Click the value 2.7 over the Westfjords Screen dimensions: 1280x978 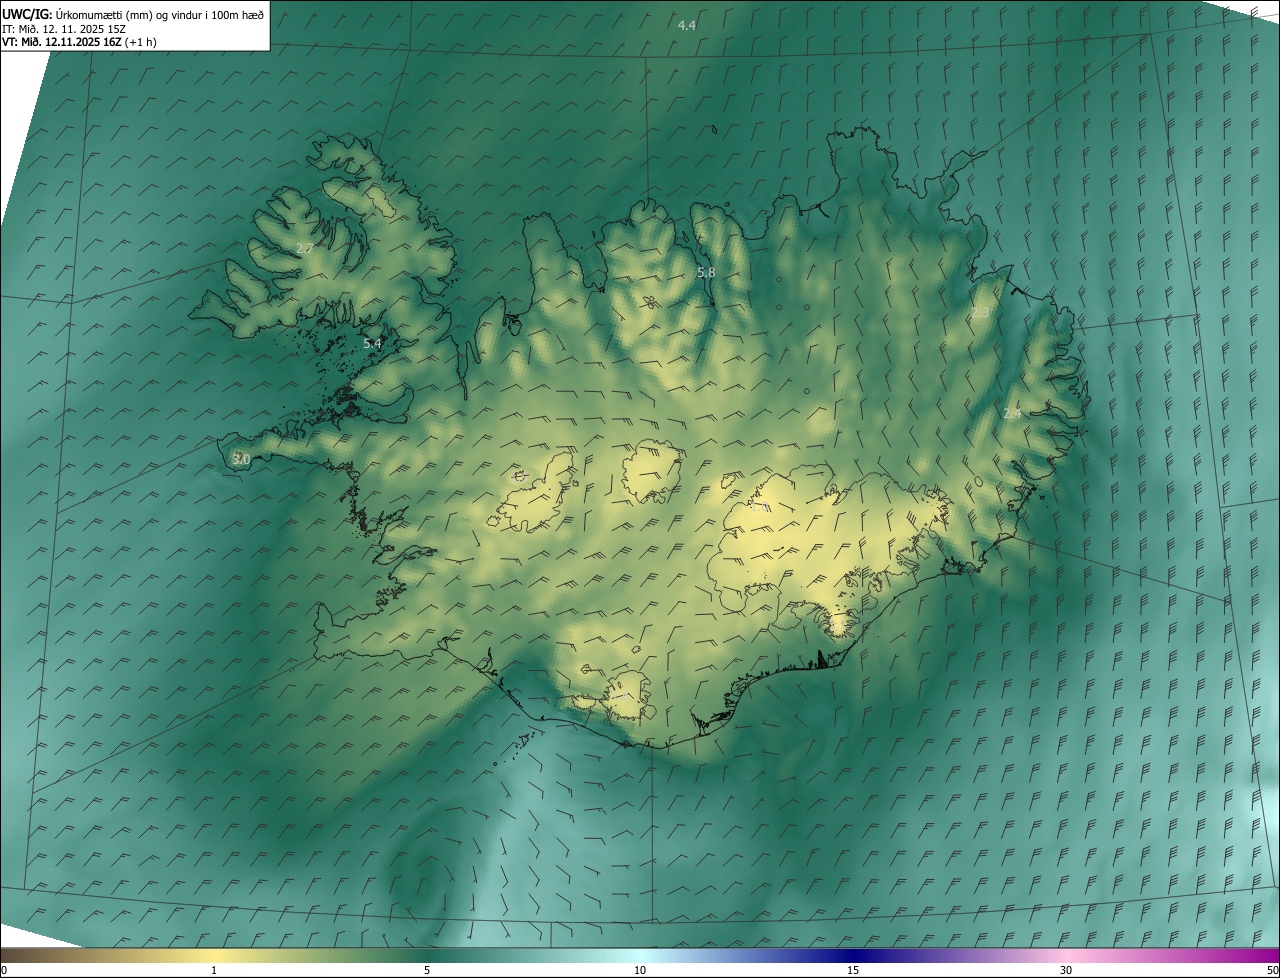click(x=305, y=247)
